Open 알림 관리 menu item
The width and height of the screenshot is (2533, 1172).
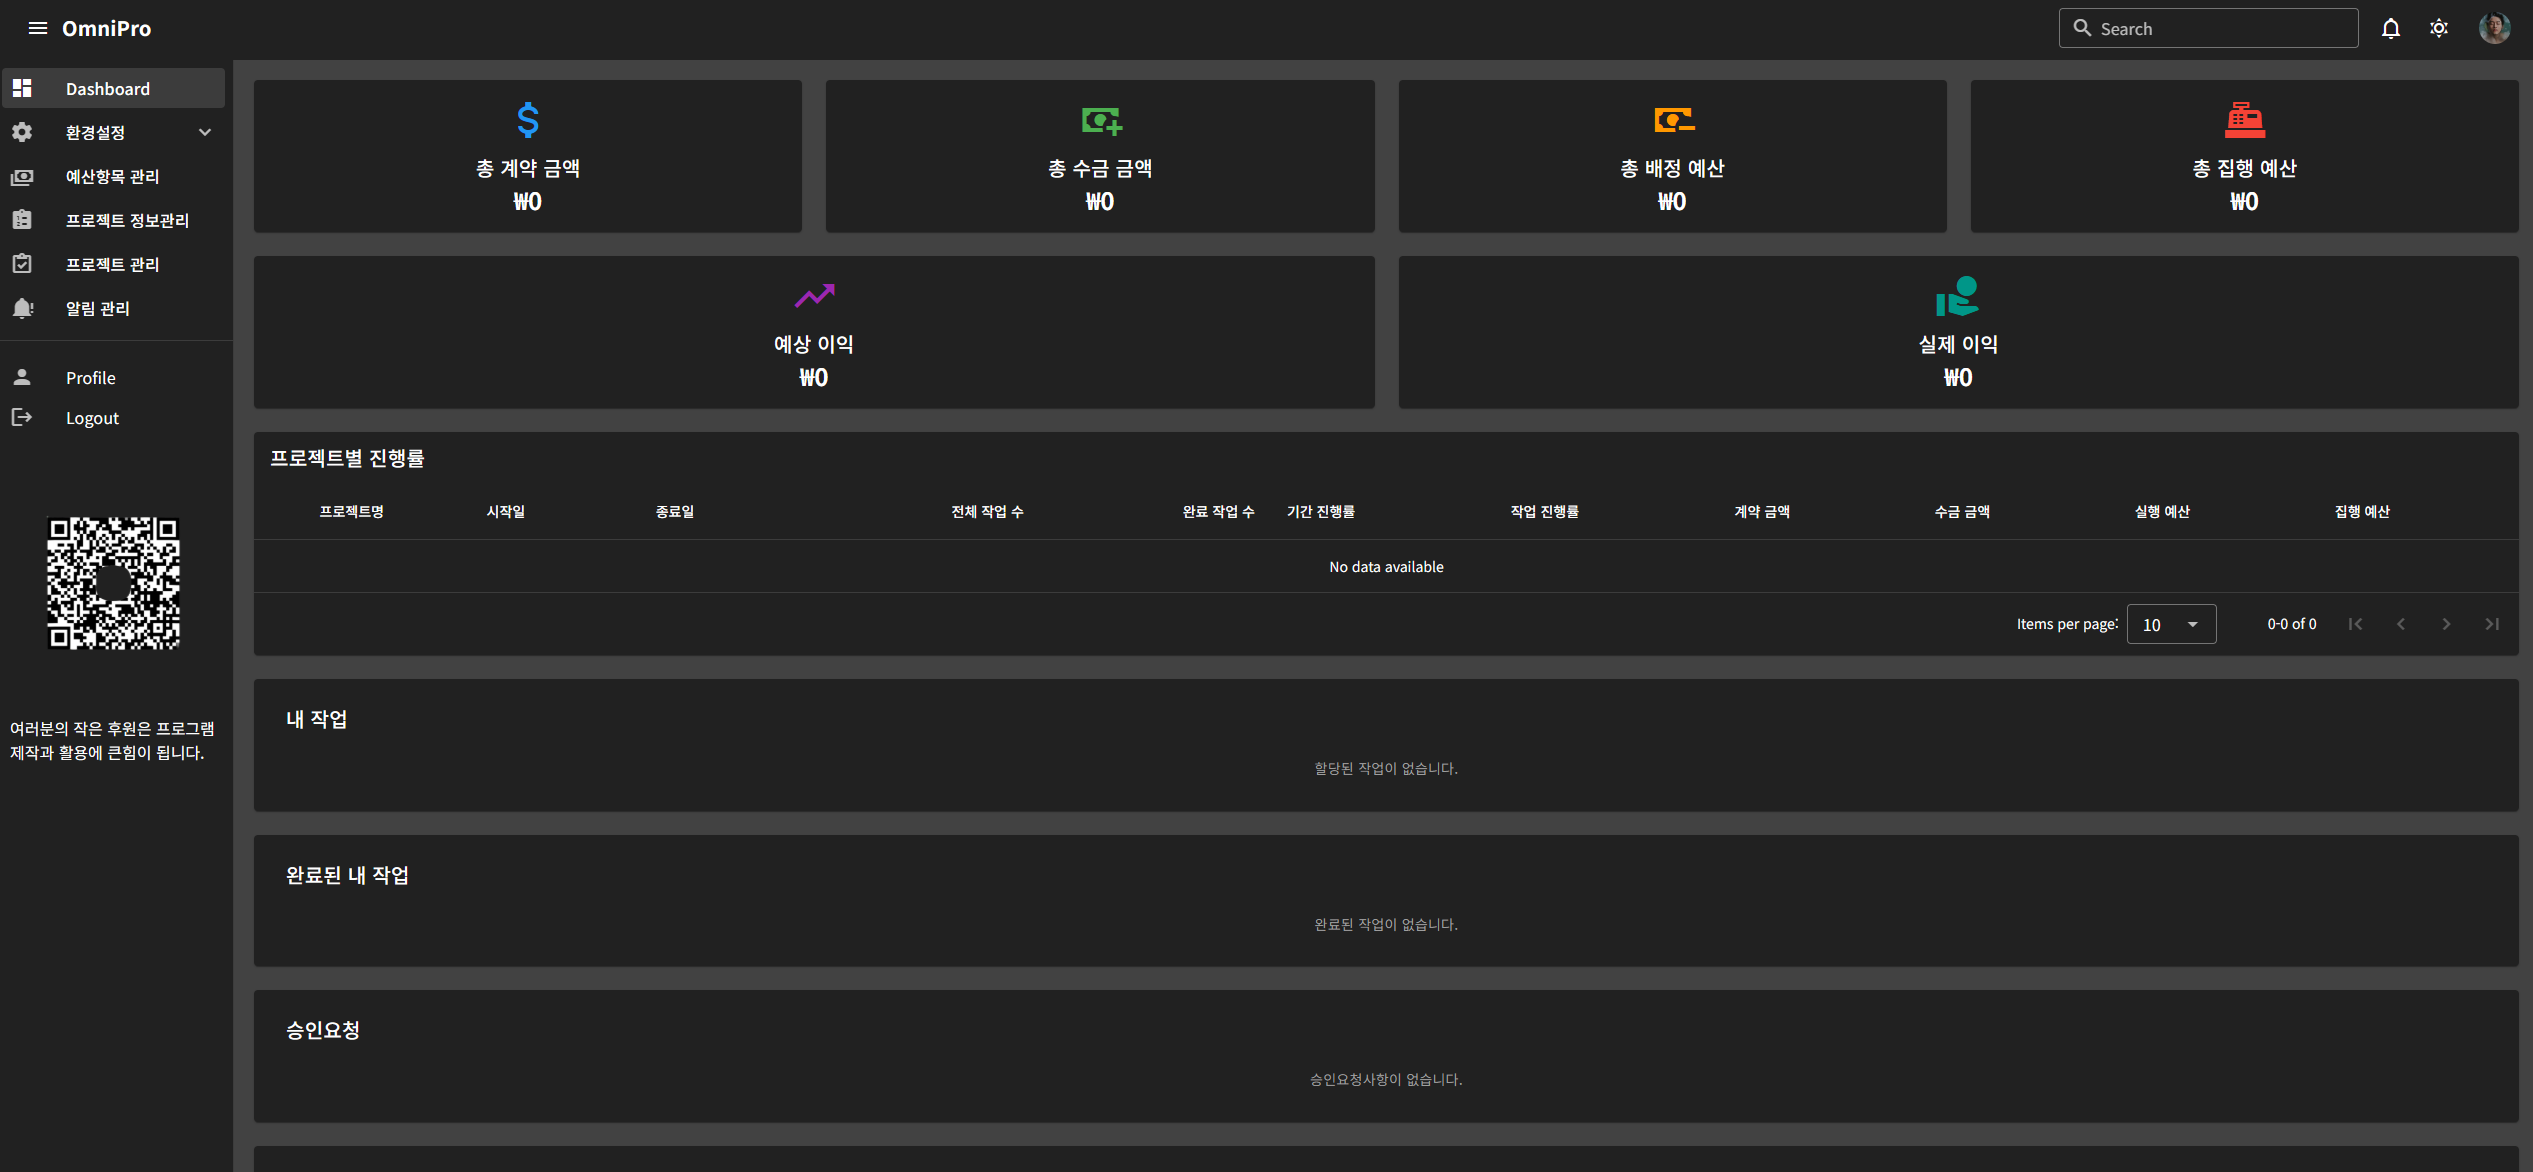(x=97, y=308)
